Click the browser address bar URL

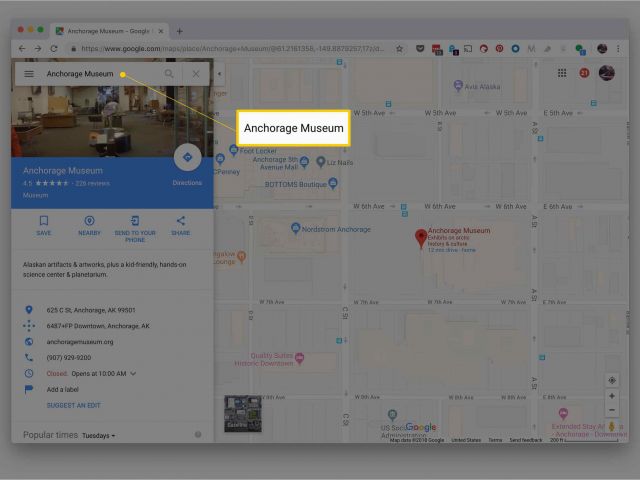coord(232,49)
